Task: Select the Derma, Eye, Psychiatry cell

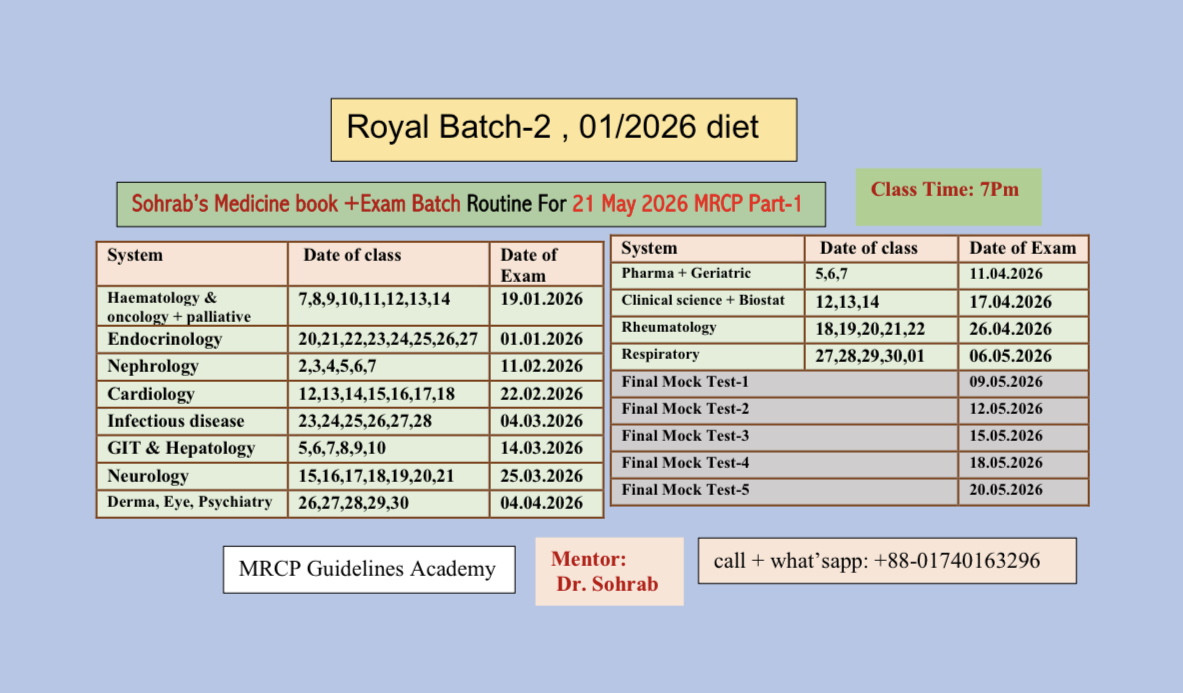Action: pyautogui.click(x=190, y=503)
